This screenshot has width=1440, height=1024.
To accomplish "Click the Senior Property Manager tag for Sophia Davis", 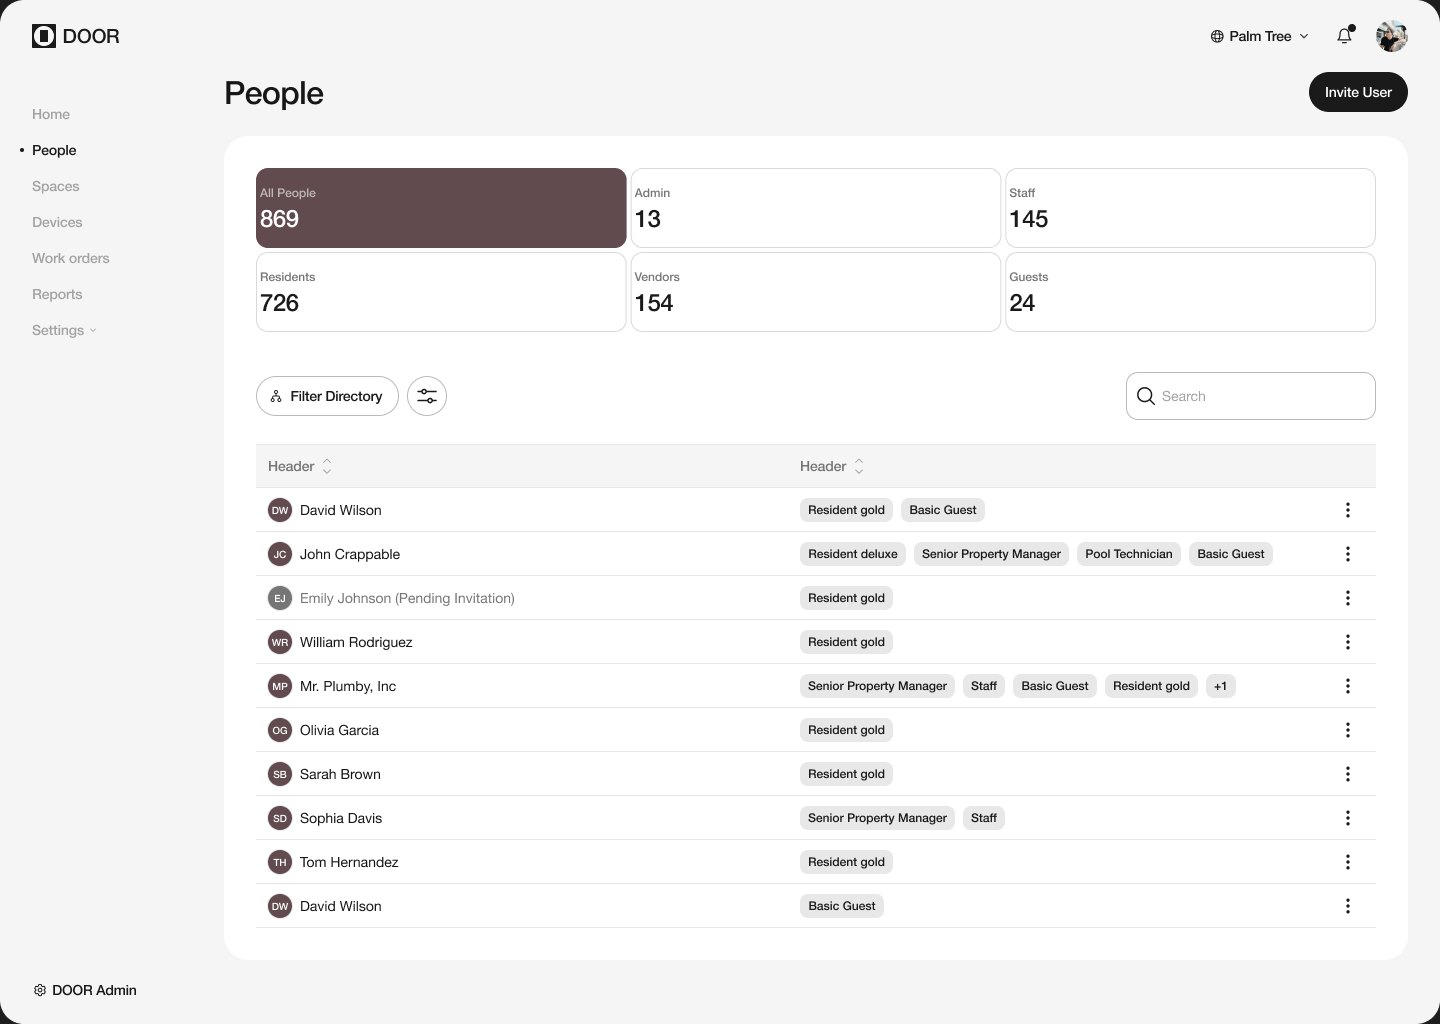I will (x=877, y=818).
